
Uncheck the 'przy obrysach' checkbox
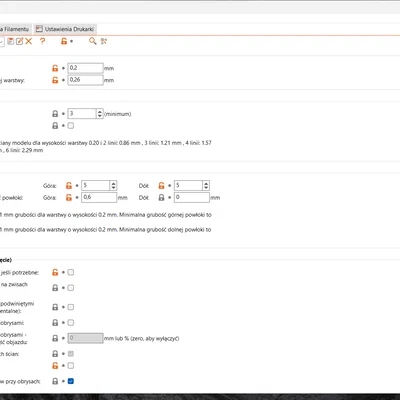pos(71,381)
